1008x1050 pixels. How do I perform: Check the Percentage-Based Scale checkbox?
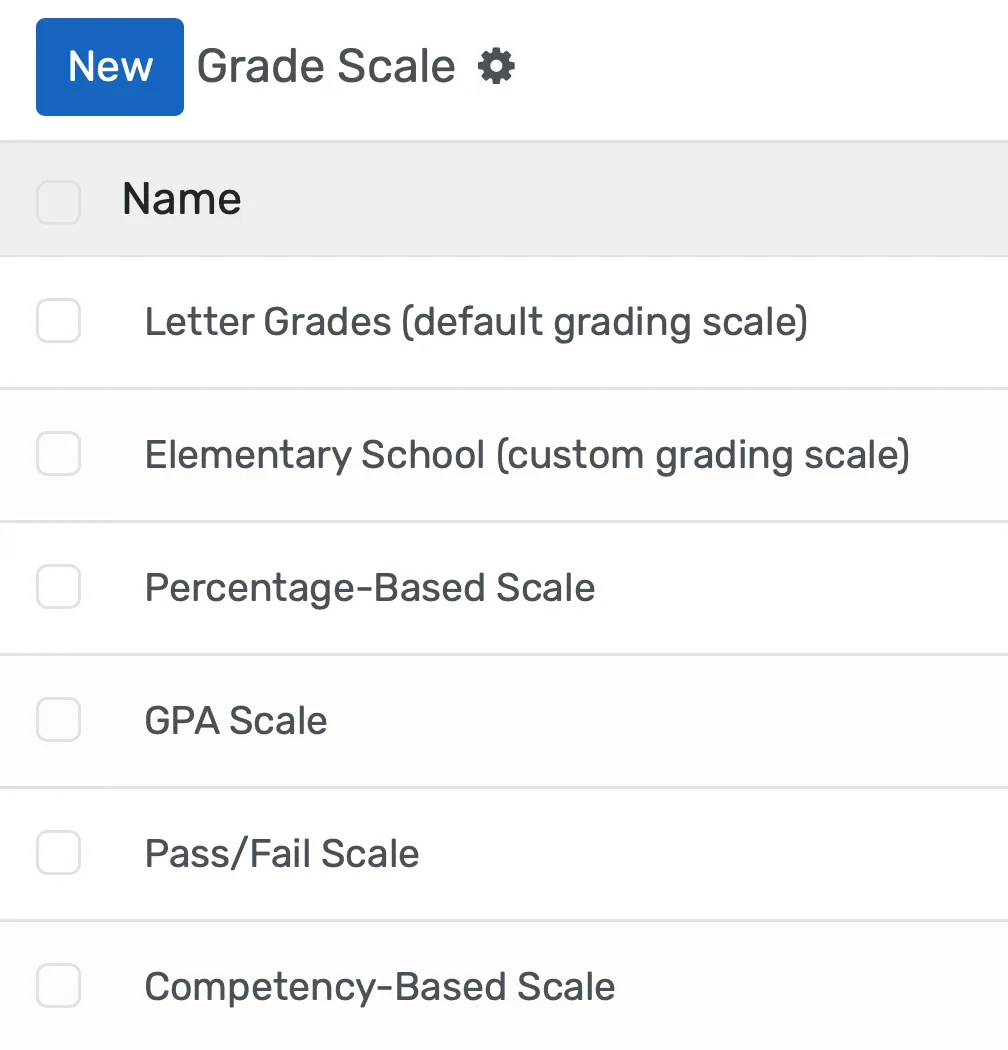(58, 587)
